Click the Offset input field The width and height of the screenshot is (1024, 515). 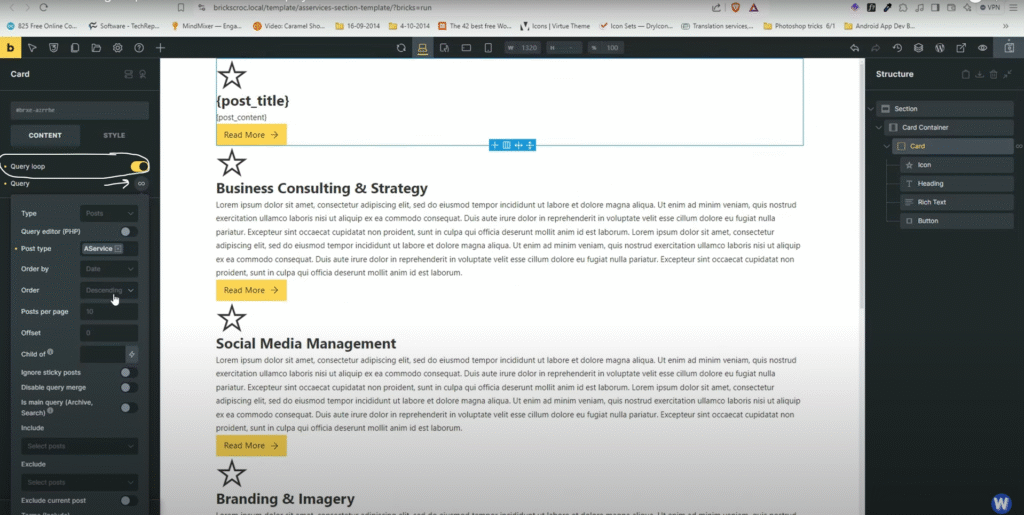coord(108,333)
